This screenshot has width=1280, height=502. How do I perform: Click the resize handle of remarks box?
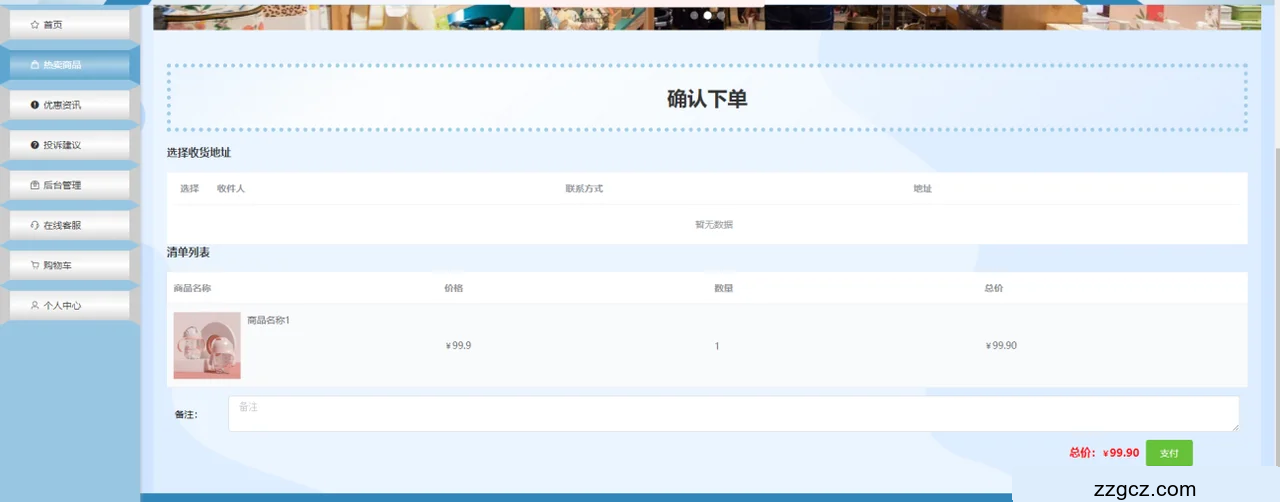click(1235, 428)
